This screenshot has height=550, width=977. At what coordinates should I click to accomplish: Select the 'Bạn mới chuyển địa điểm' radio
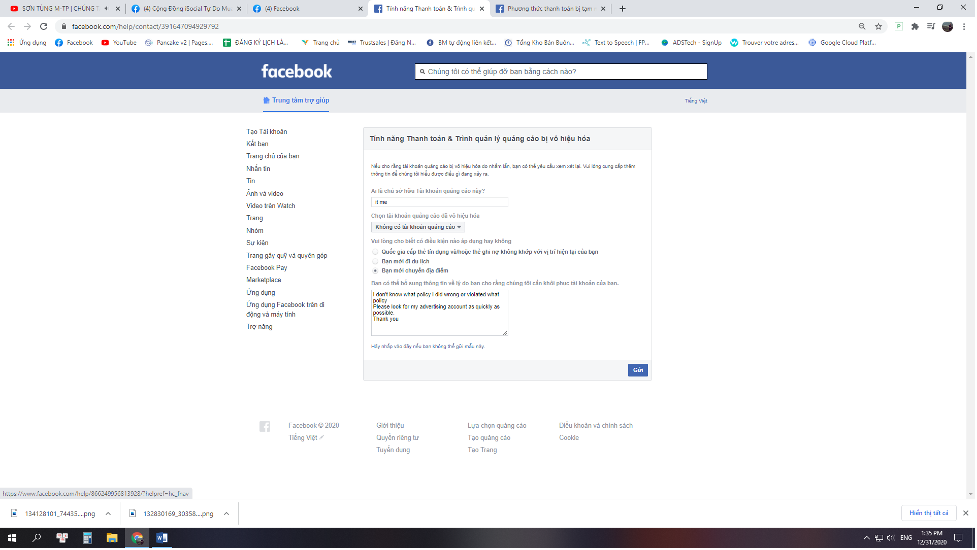point(375,271)
